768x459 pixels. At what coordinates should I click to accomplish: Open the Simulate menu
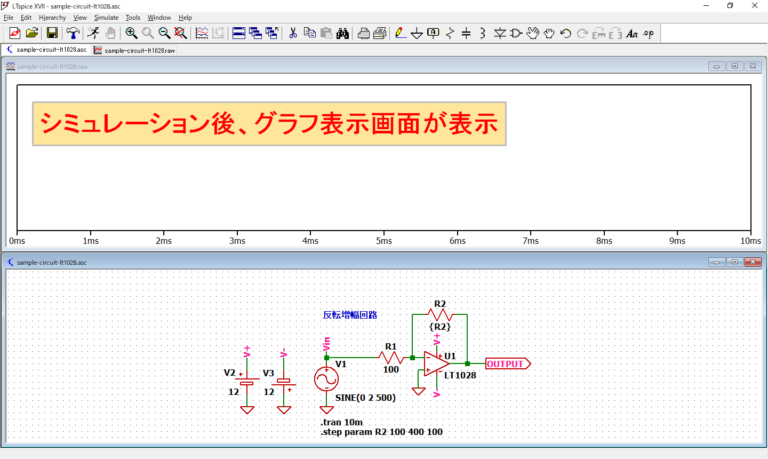(x=106, y=18)
